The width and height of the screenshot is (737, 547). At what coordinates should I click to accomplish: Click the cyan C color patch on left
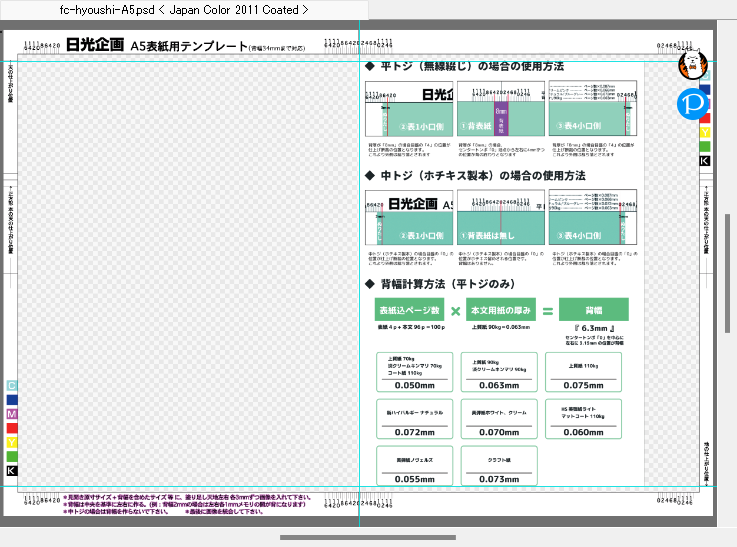[12, 386]
